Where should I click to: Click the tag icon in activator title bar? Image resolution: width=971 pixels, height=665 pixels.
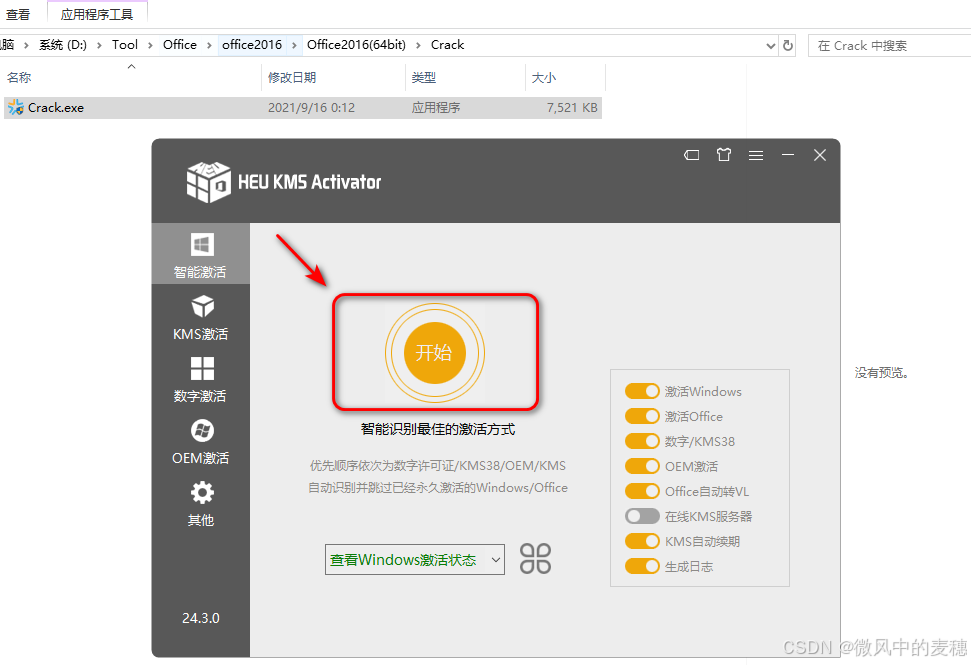pos(692,155)
